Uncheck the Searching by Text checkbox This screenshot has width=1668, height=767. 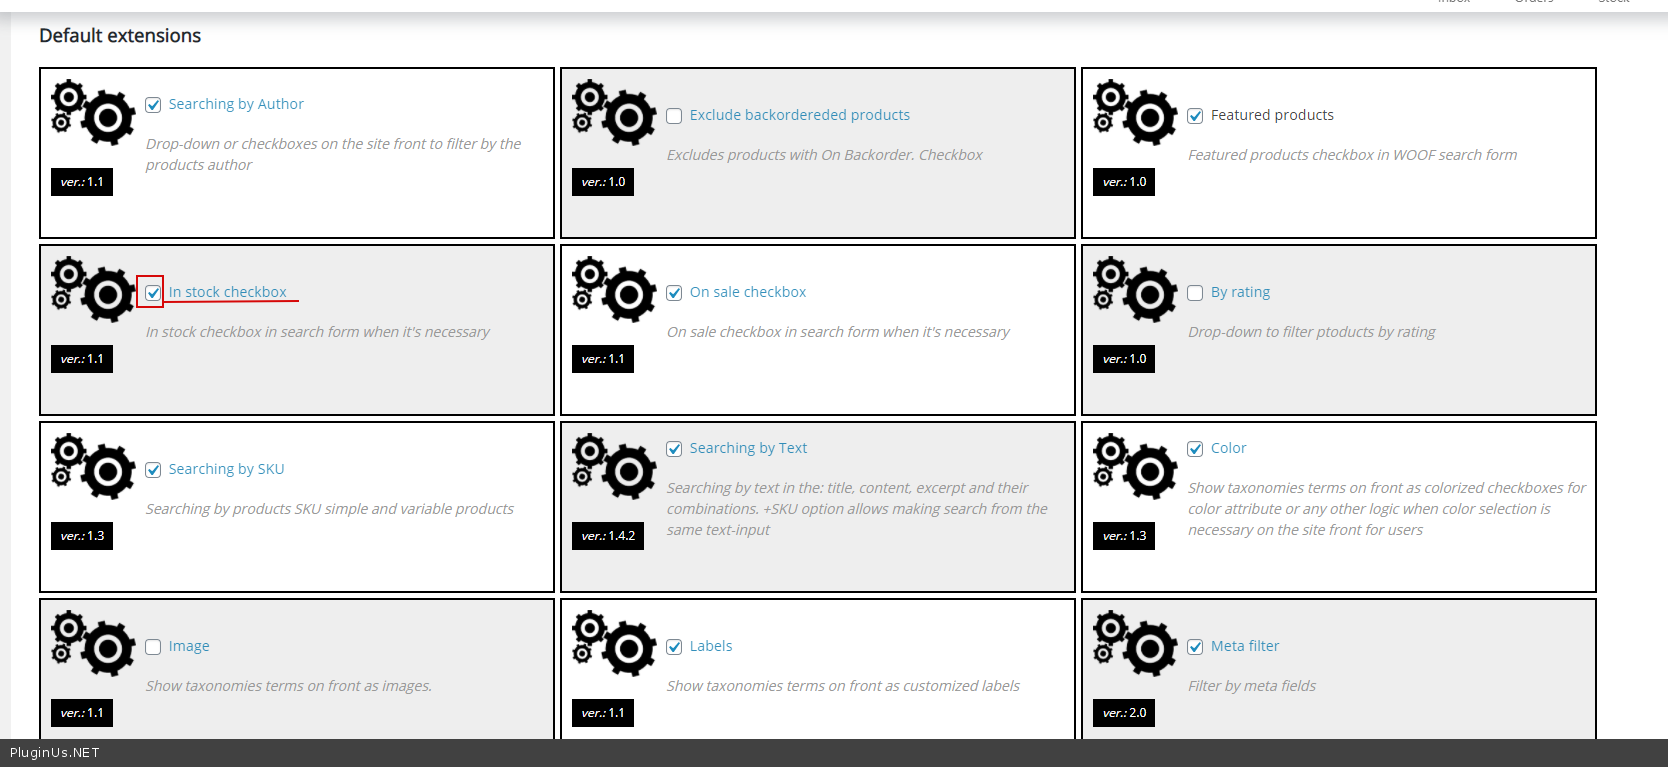pyautogui.click(x=674, y=449)
